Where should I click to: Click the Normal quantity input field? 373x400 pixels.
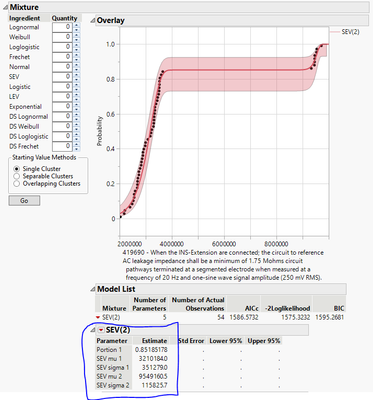(x=62, y=67)
